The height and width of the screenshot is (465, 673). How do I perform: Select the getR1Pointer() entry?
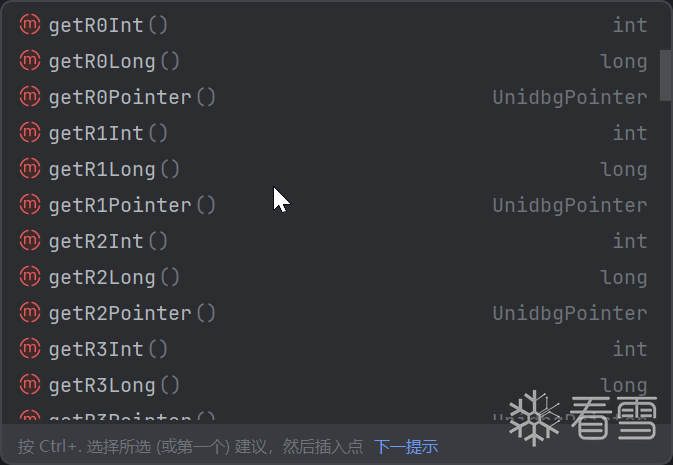tap(132, 205)
